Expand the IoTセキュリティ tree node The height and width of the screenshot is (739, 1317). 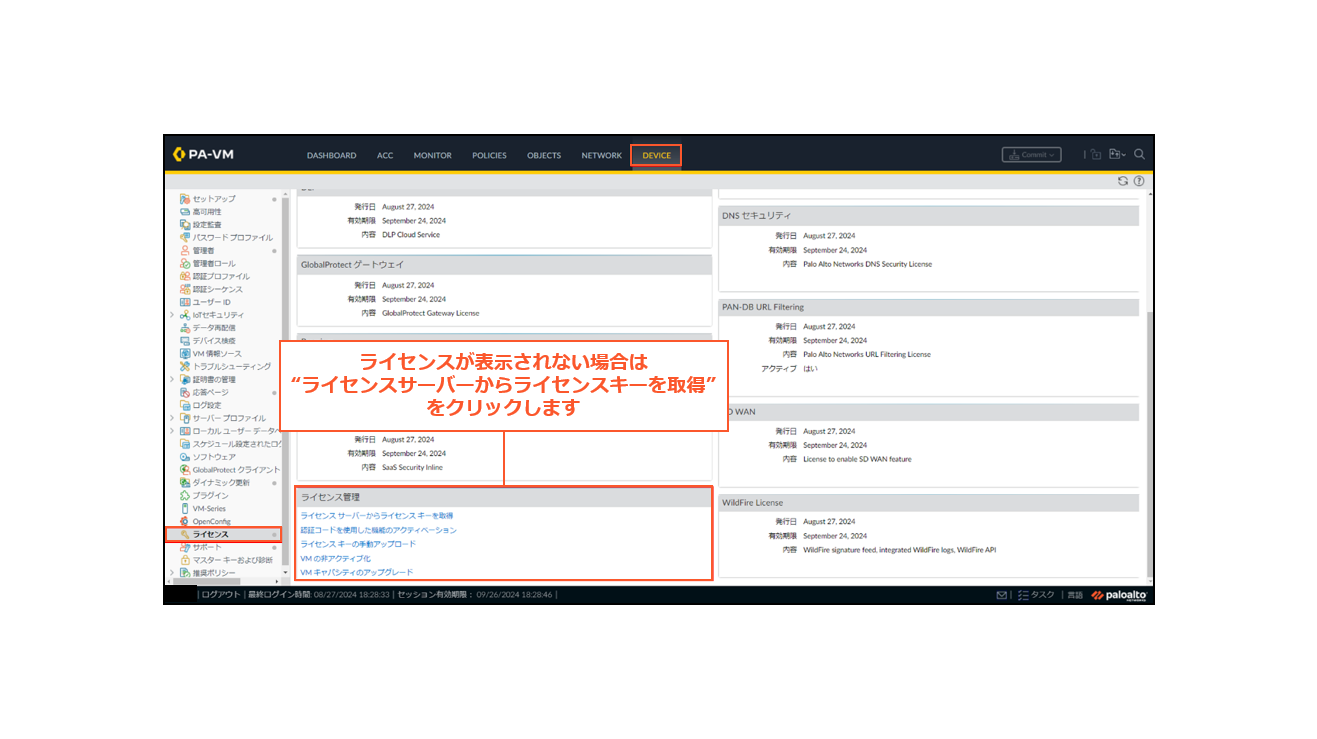[172, 315]
